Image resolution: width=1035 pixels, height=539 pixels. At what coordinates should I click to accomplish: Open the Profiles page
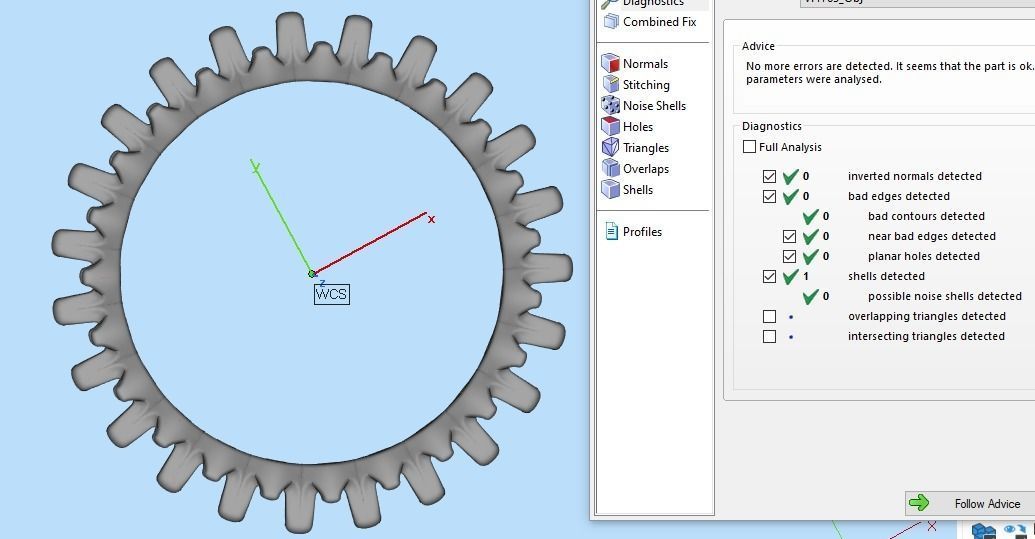click(633, 232)
